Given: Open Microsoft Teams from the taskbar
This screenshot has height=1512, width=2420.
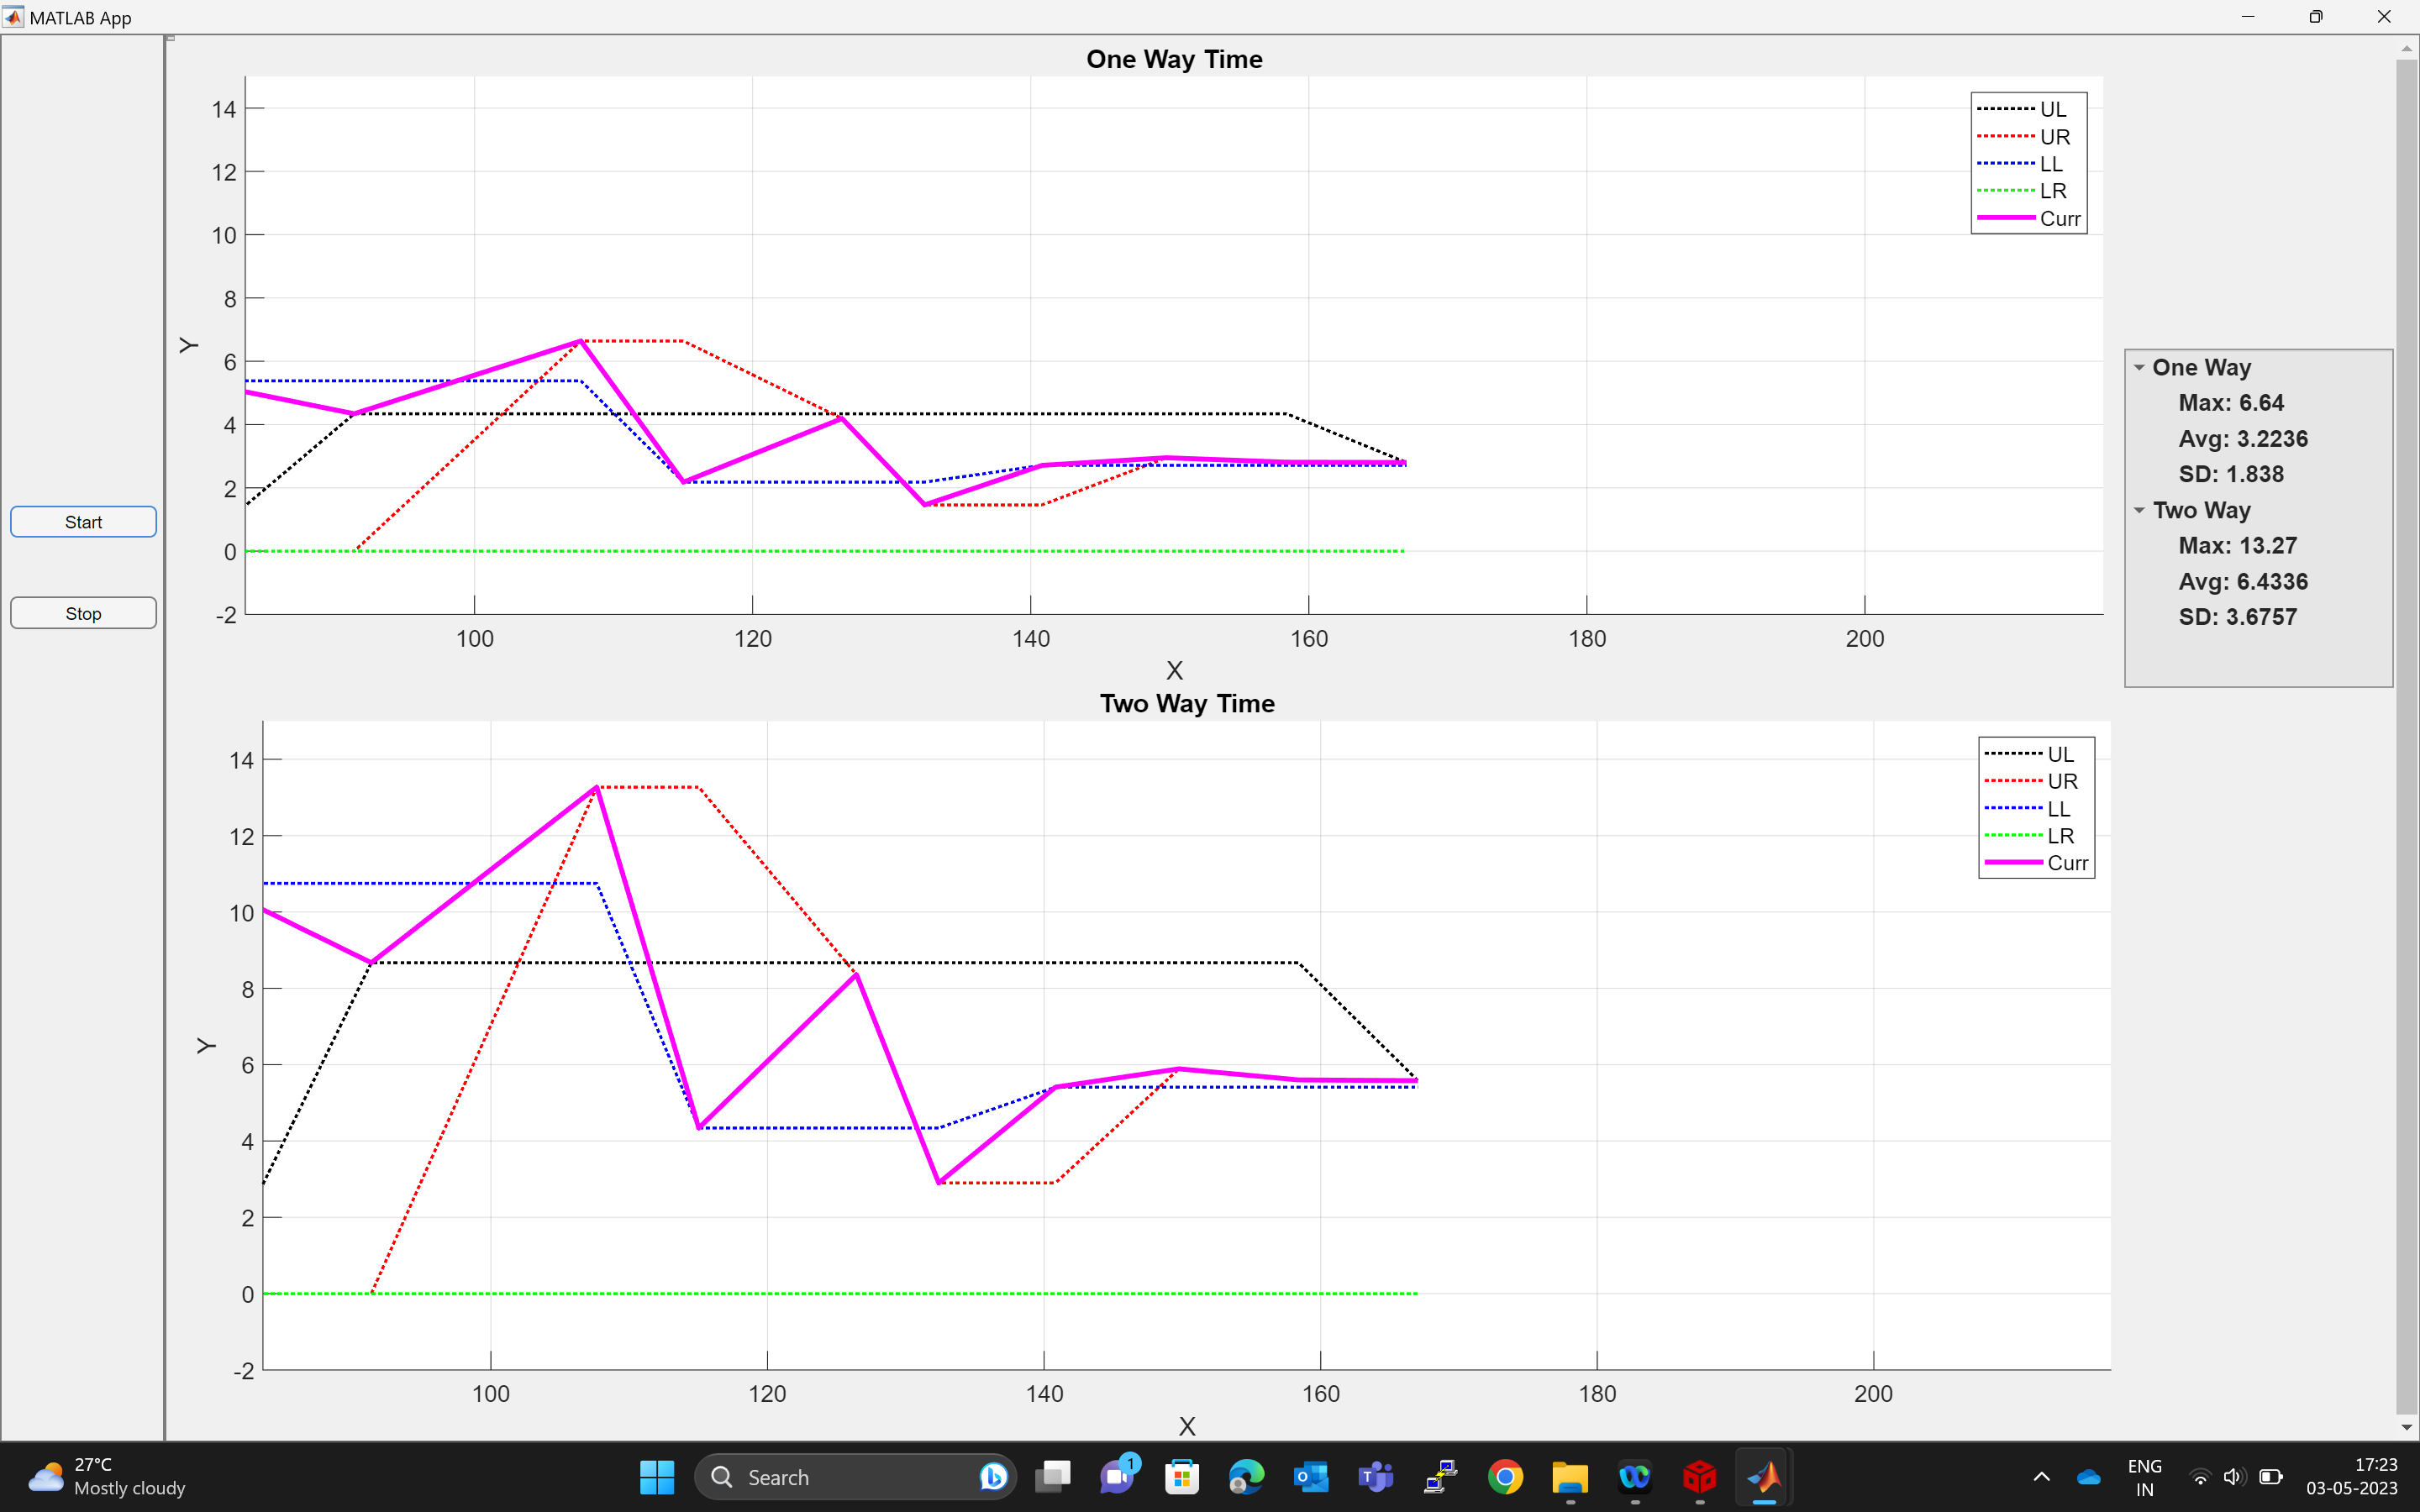Looking at the screenshot, I should pyautogui.click(x=1376, y=1477).
